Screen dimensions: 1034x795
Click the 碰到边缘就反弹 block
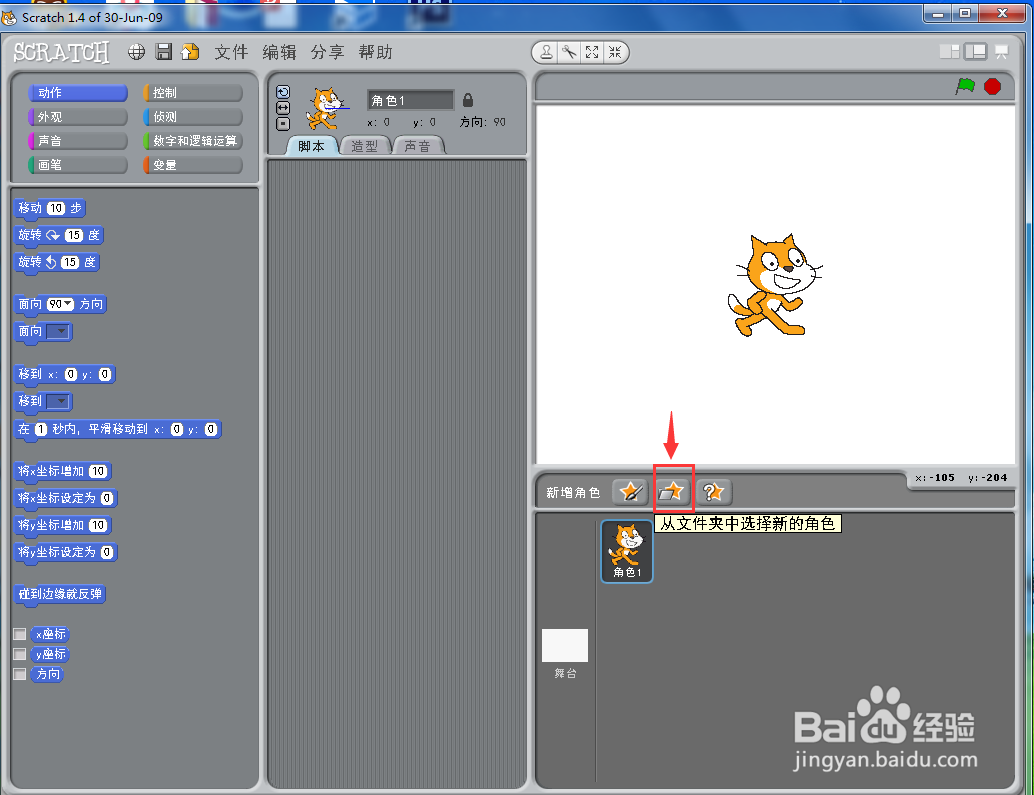coord(60,594)
